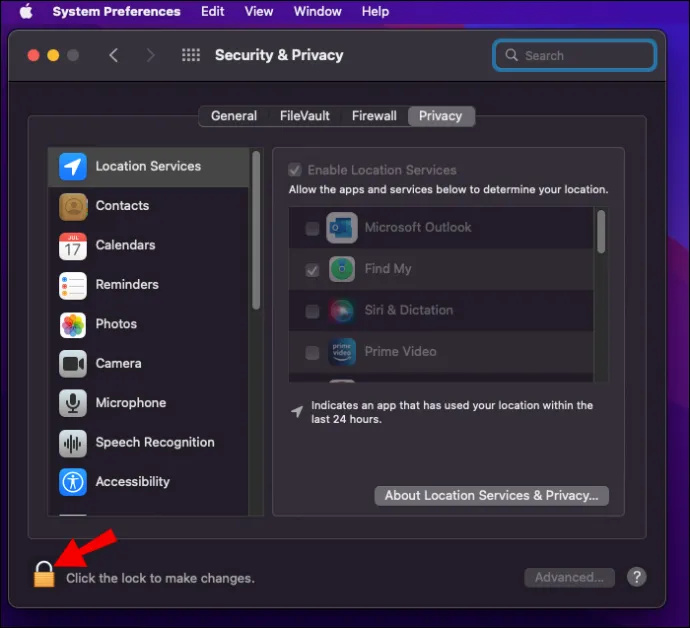Click the magnifier icon in Search
Viewport: 690px width, 628px height.
tap(511, 55)
